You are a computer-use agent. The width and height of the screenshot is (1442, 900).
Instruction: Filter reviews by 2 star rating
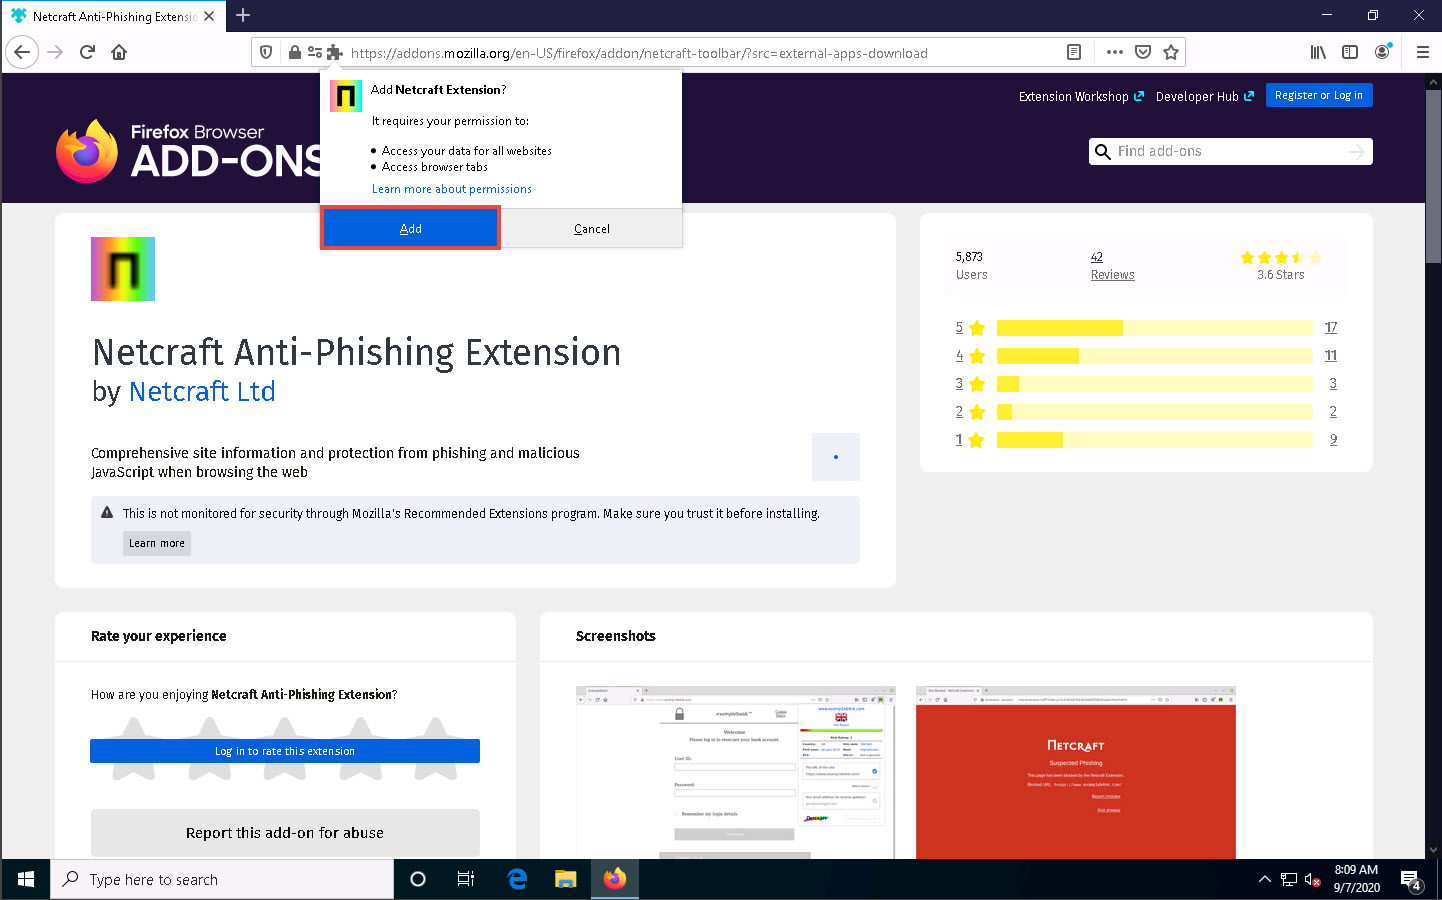tap(970, 412)
